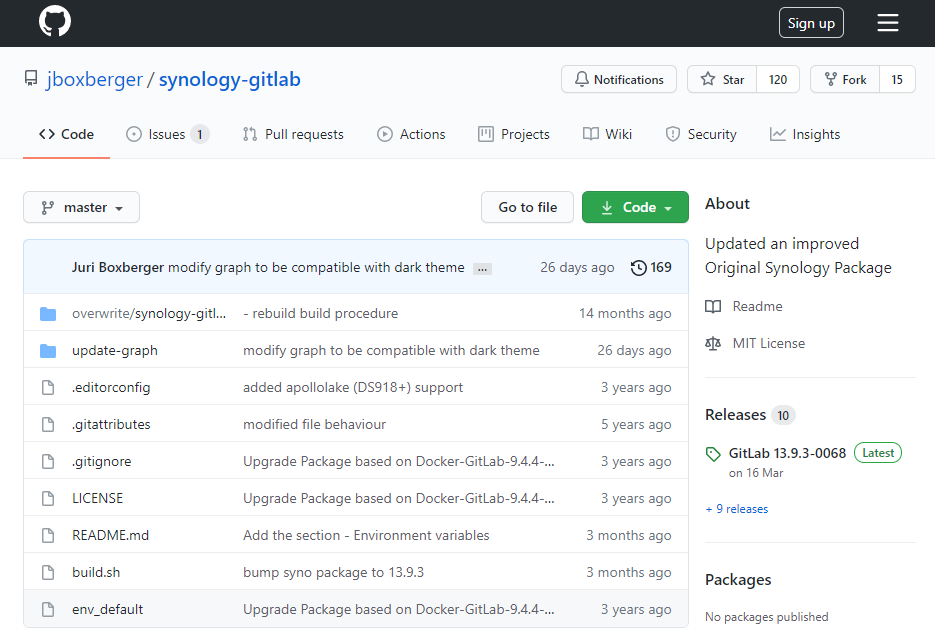Open the Issues tab
The image size is (935, 643).
tap(167, 134)
